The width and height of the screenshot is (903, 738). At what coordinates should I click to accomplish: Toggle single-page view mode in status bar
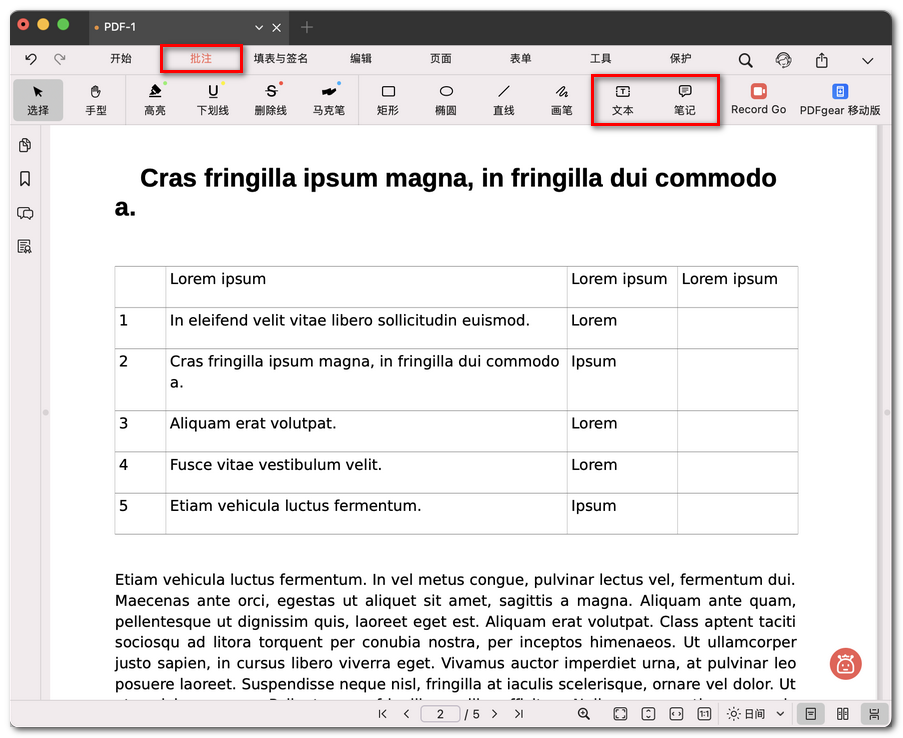[811, 714]
